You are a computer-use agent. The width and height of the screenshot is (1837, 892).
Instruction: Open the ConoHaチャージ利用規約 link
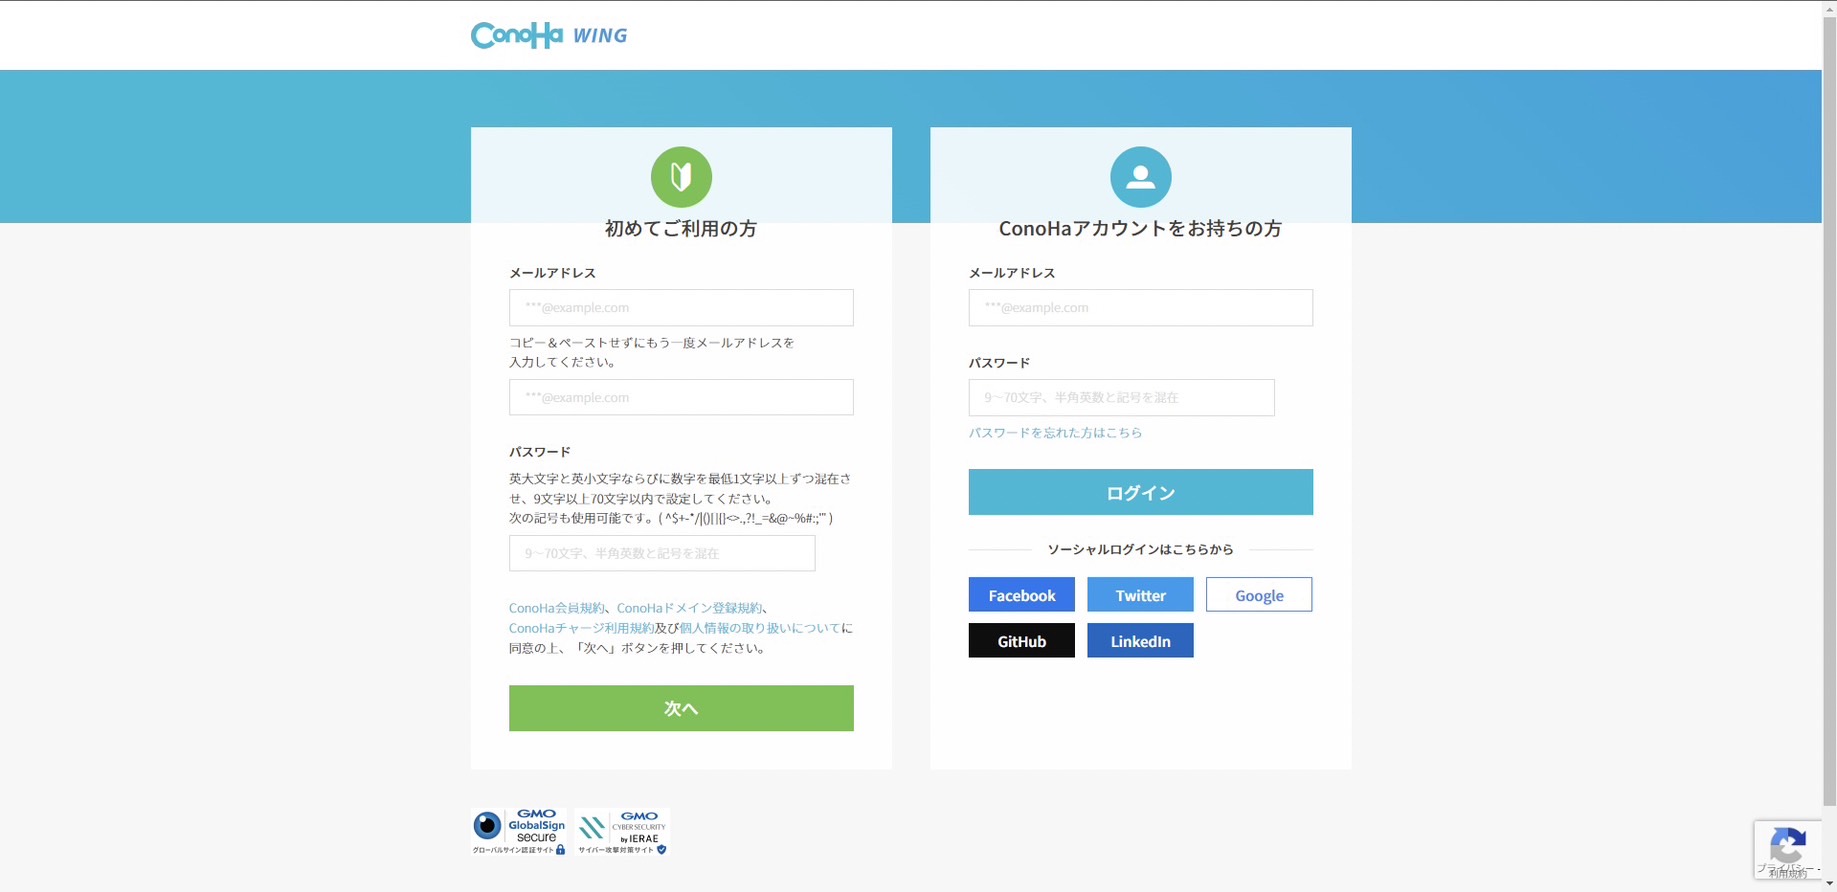click(x=581, y=628)
